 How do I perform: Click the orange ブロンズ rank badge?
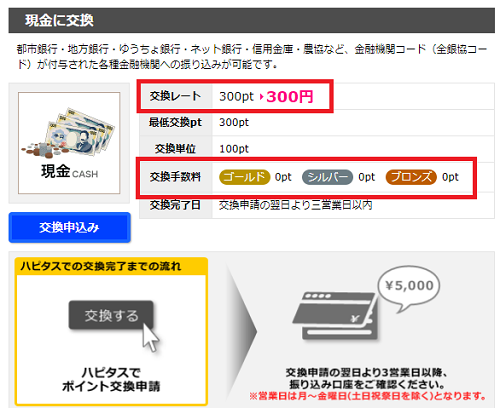pyautogui.click(x=411, y=177)
